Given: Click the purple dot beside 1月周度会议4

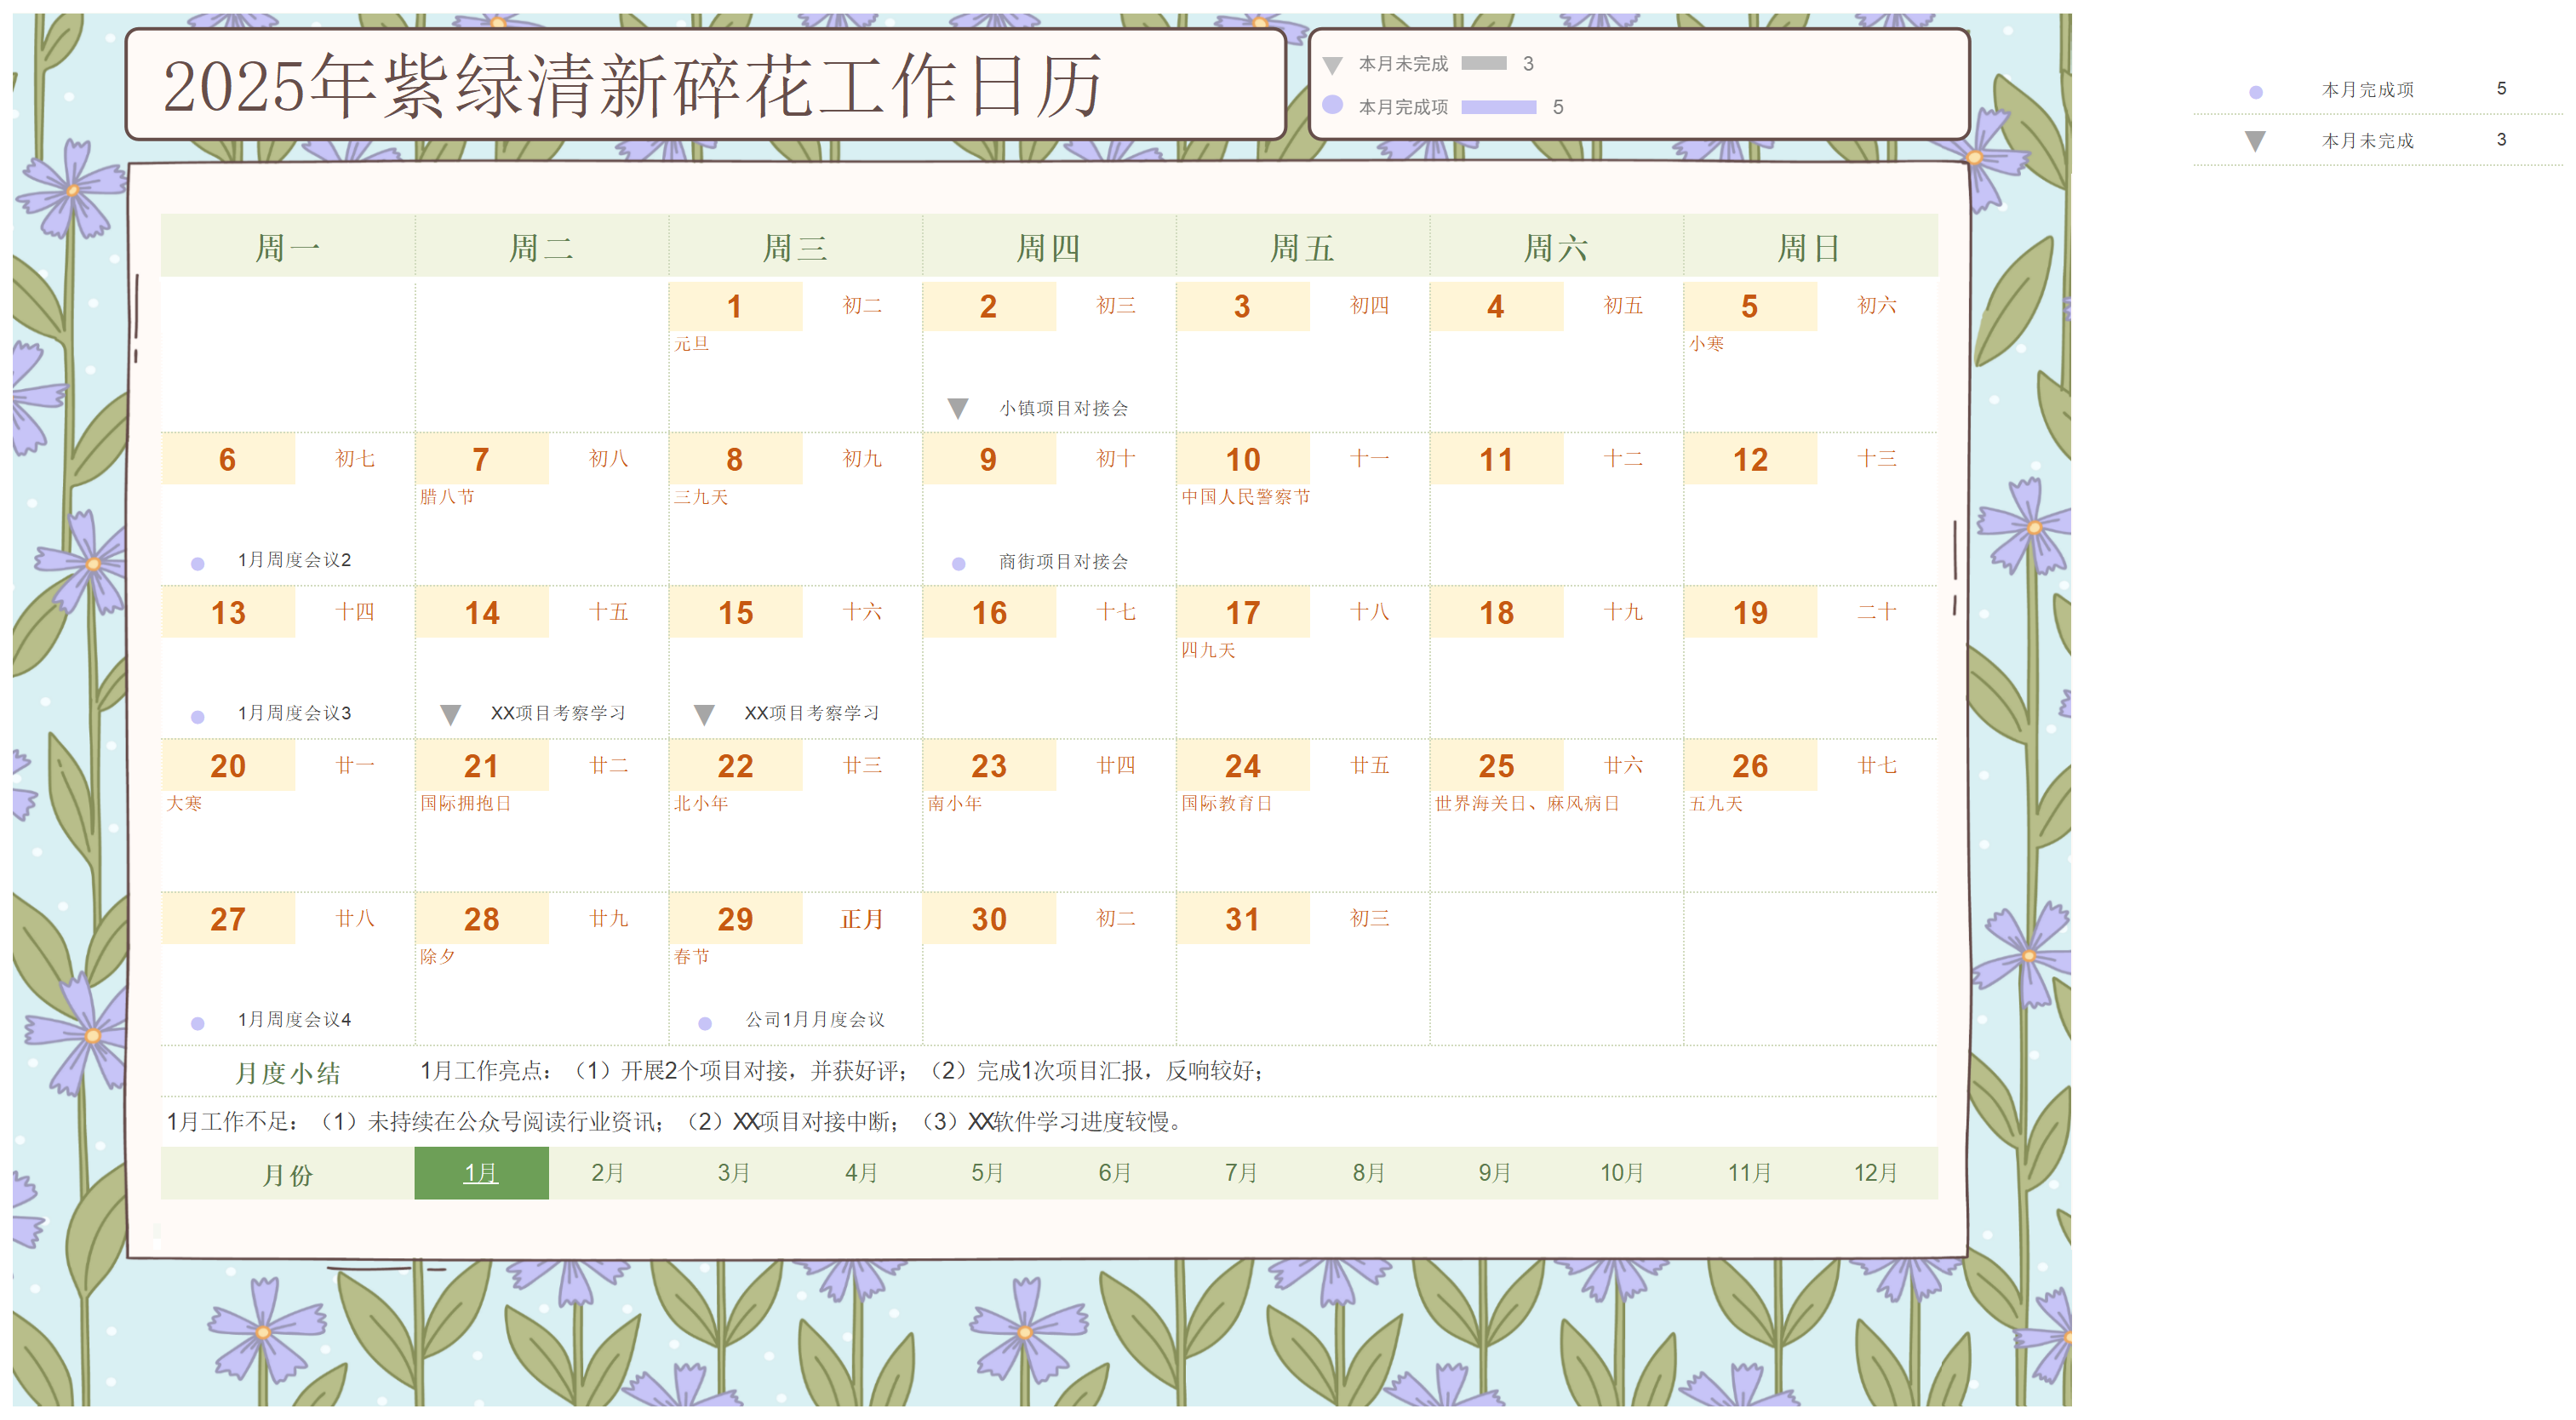Looking at the screenshot, I should point(198,1023).
